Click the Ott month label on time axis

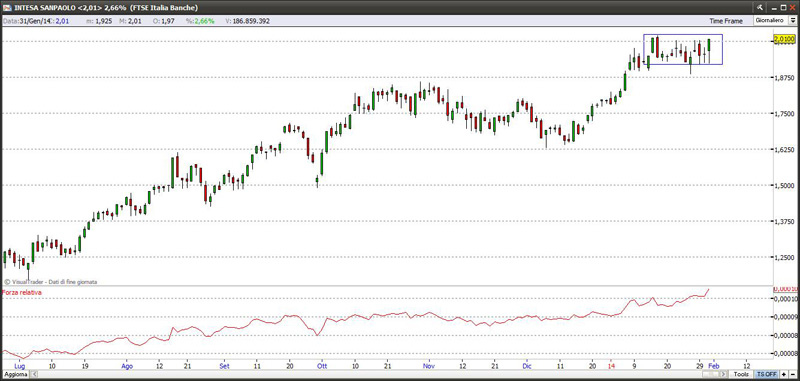tap(321, 366)
